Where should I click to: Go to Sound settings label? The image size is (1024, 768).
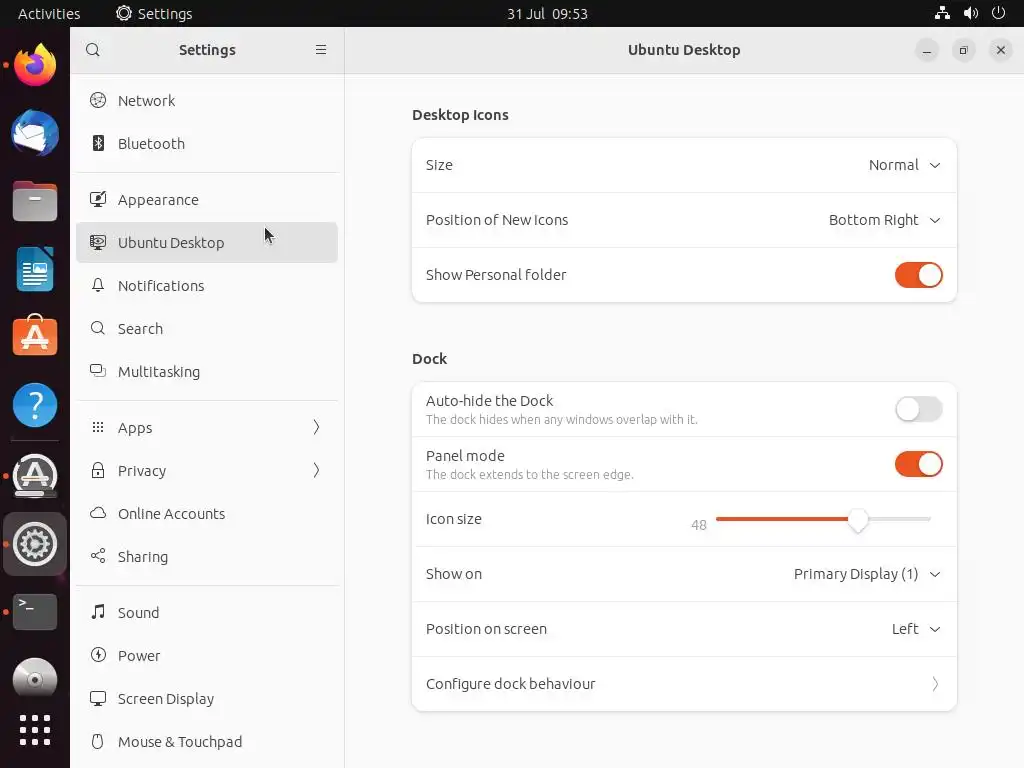[x=138, y=613]
